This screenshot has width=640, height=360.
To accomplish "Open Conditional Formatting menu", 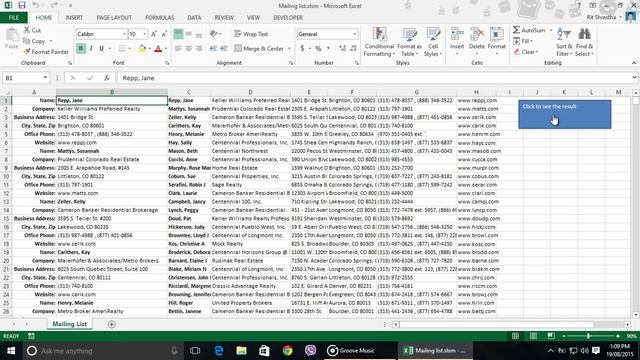I will [x=379, y=42].
